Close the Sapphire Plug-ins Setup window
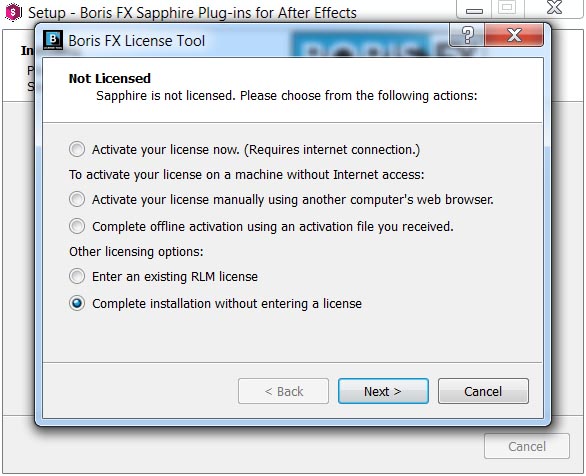This screenshot has width=586, height=476. [555, 8]
